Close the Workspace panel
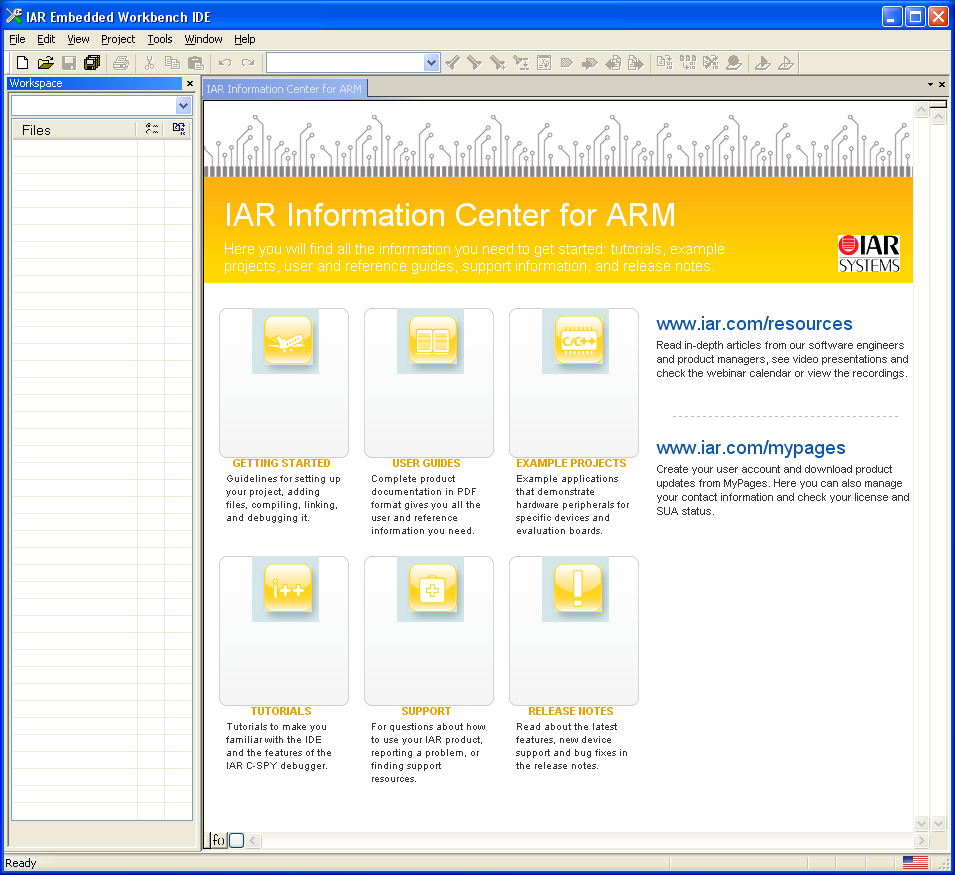 pos(190,83)
